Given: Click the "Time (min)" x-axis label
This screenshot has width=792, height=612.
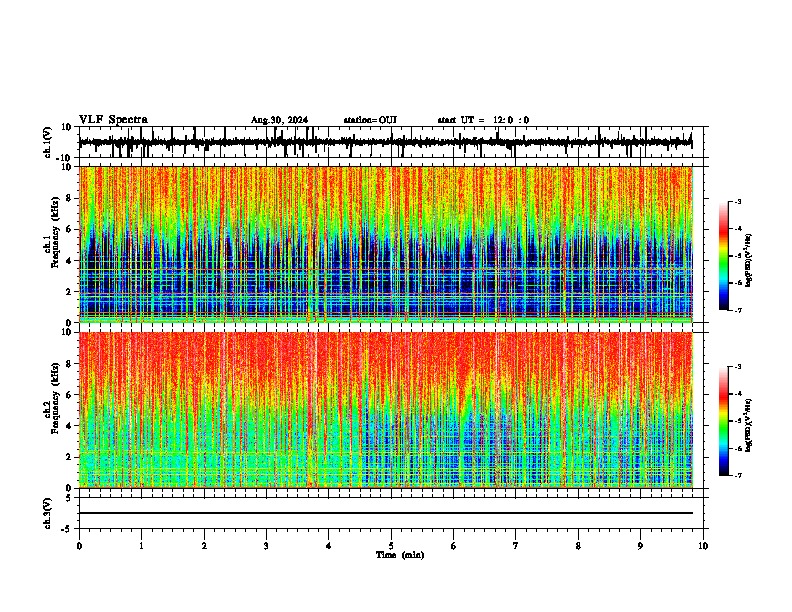Looking at the screenshot, I should tap(400, 555).
